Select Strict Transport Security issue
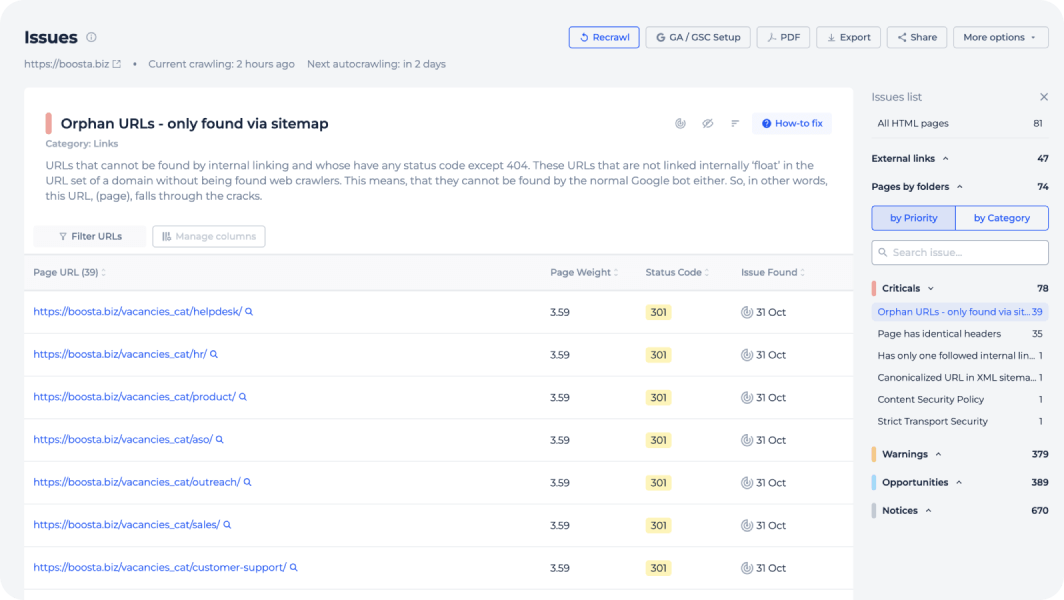This screenshot has width=1064, height=600. [x=960, y=421]
